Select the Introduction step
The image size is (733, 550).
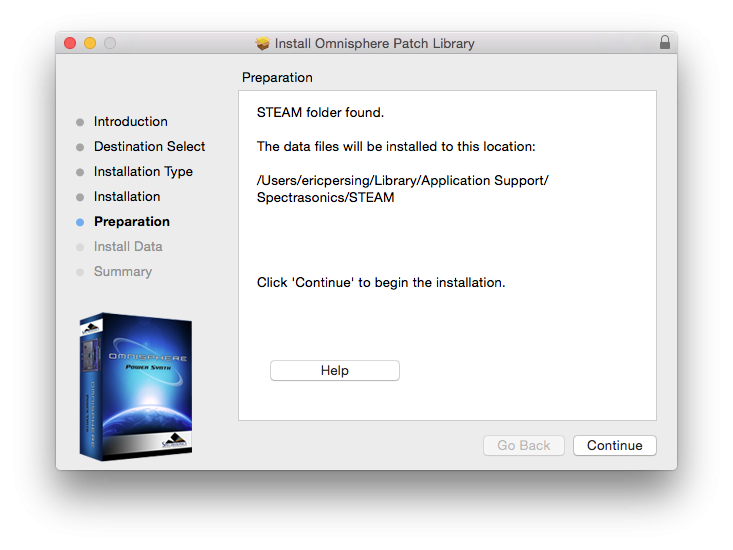point(130,121)
